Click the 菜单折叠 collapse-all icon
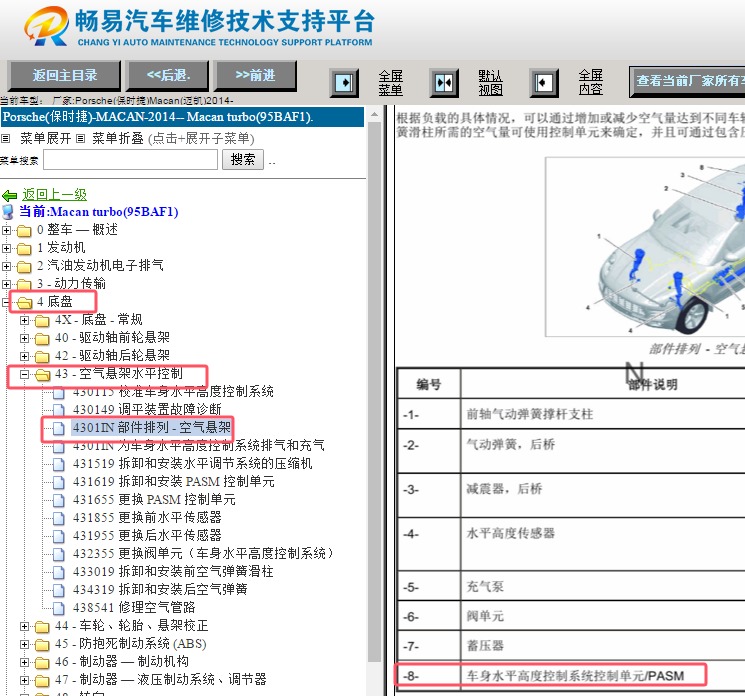The height and width of the screenshot is (696, 745). pos(81,139)
